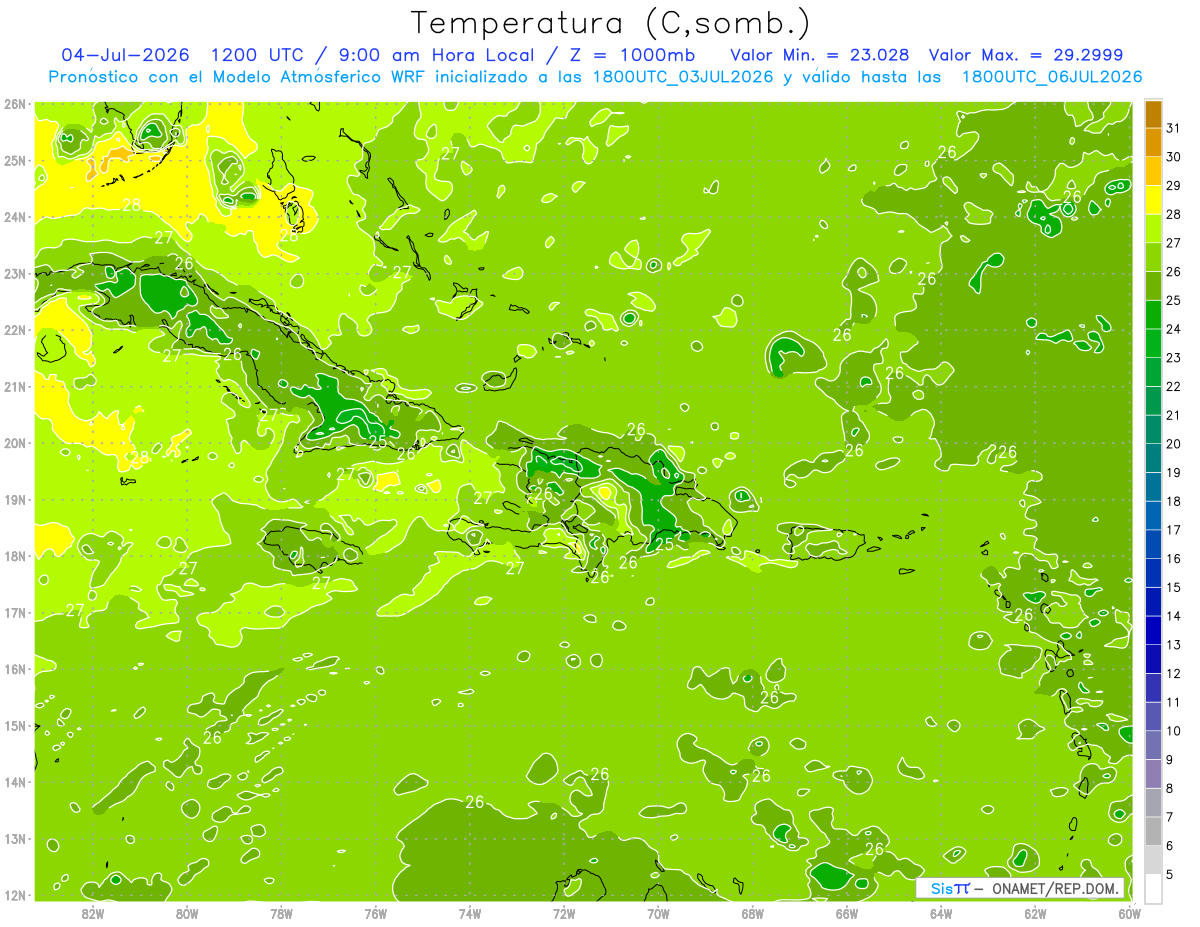The image size is (1200, 927).
Task: Click the "66W" longitude axis label
Action: 847,912
